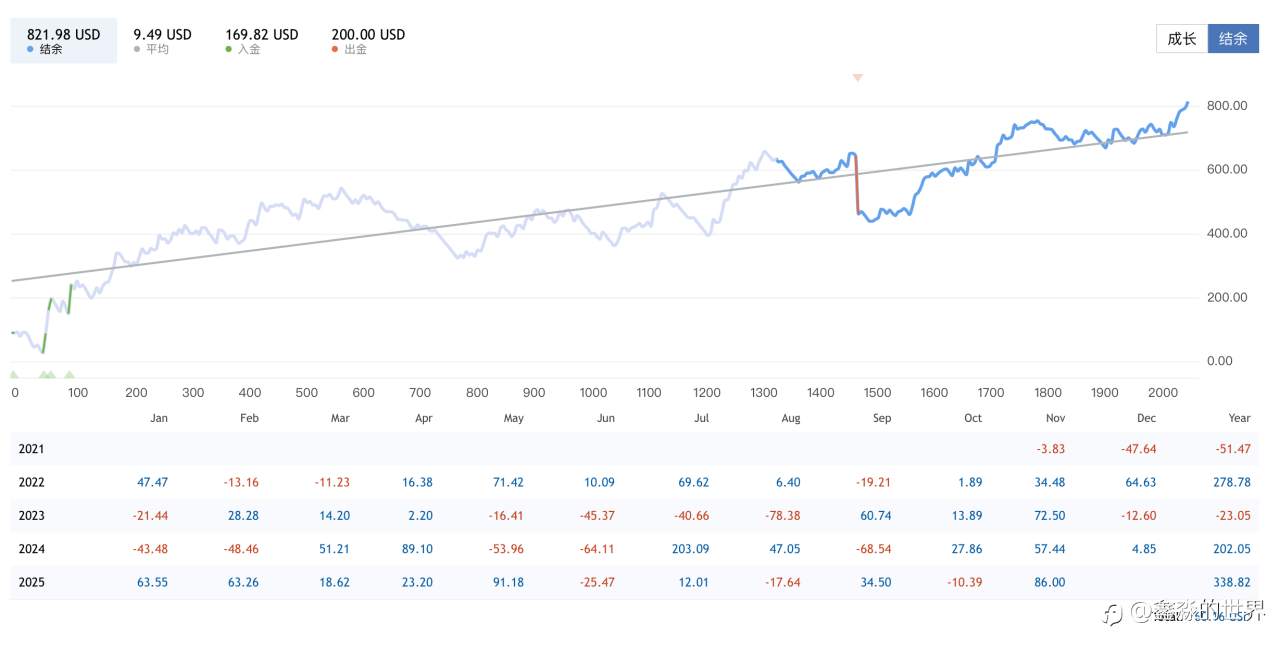Image resolution: width=1280 pixels, height=648 pixels.
Task: Click the green deposit marker near 100
Action: click(x=69, y=375)
